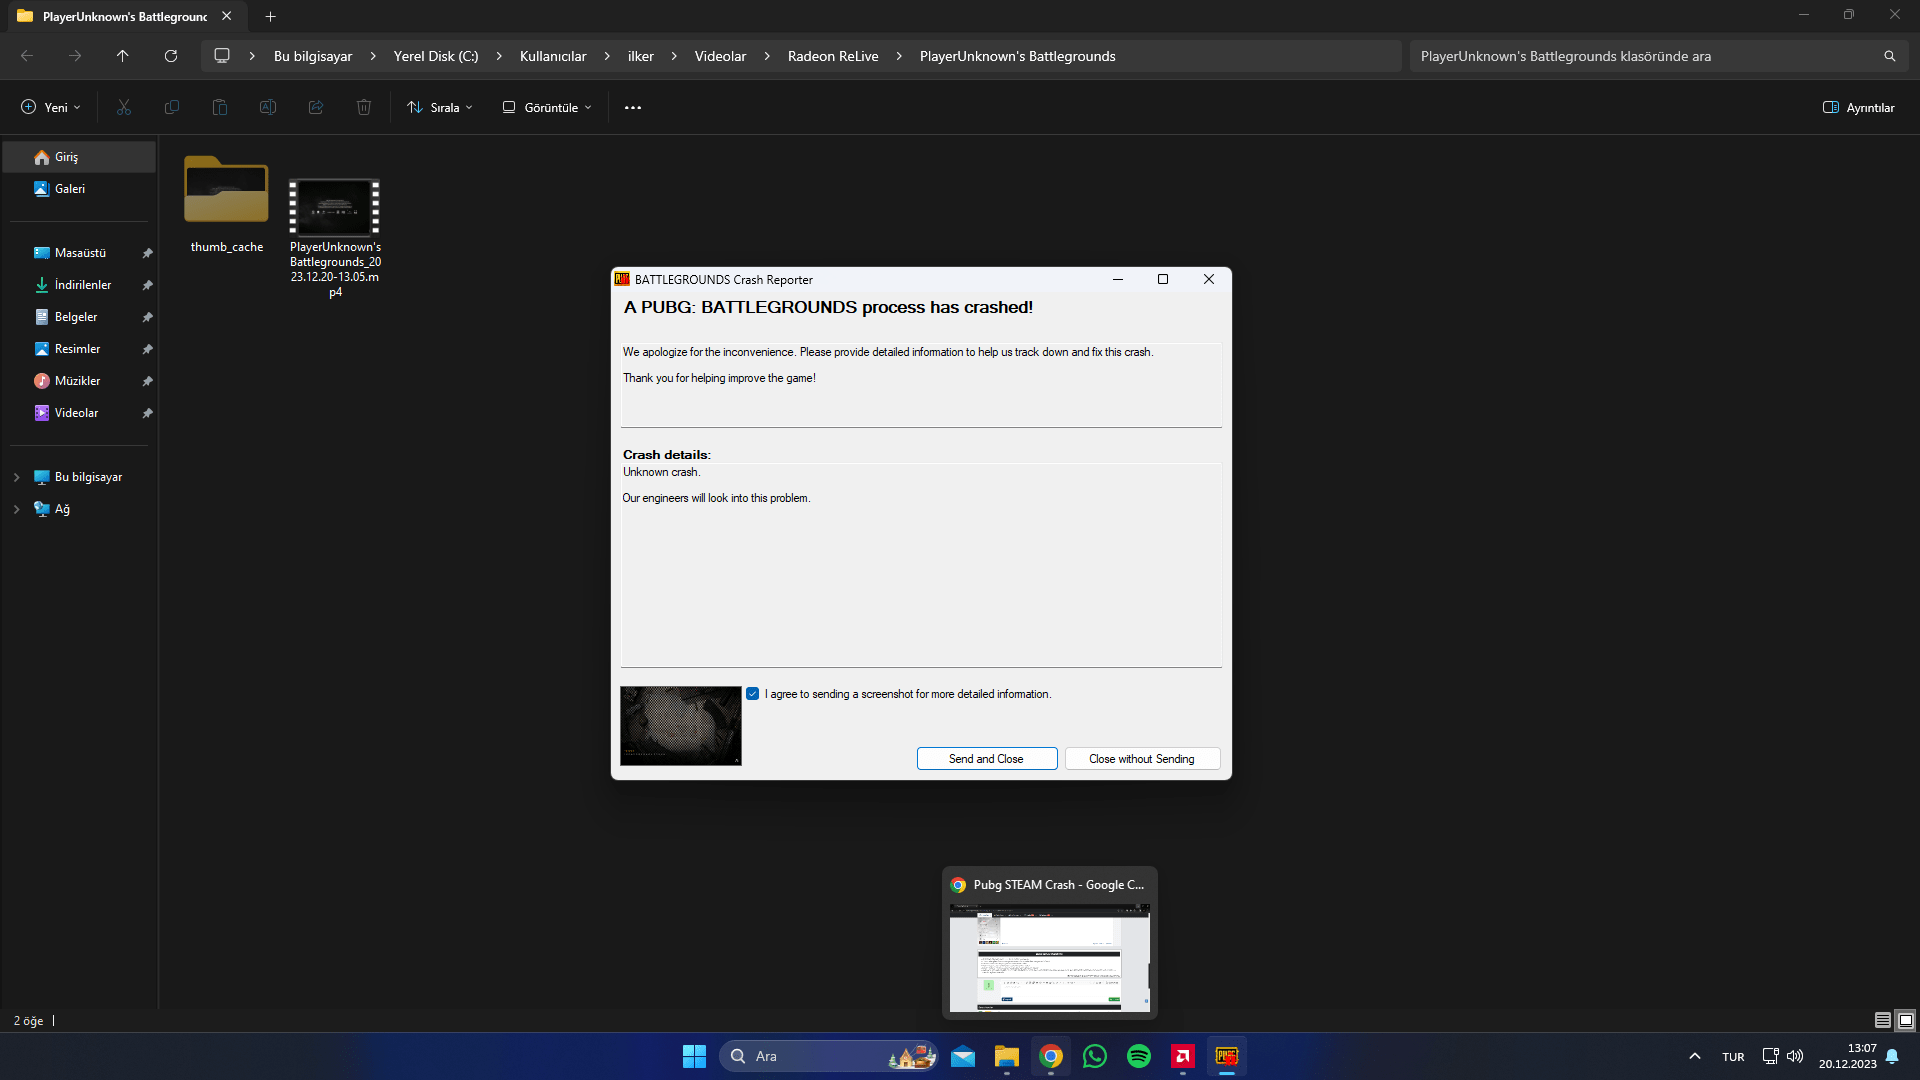
Task: Open a new Explorer tab with plus
Action: (270, 16)
